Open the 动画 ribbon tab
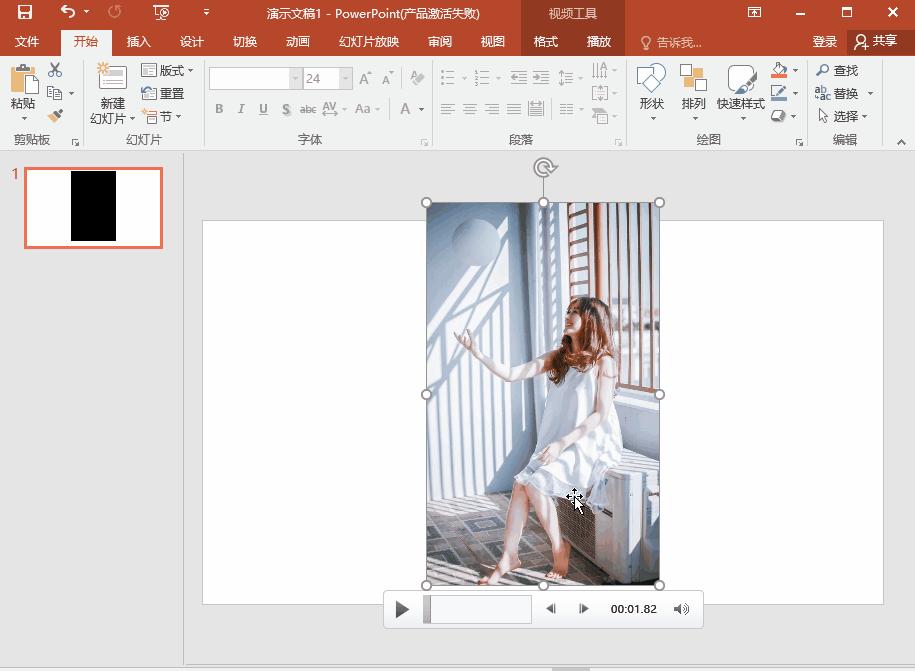Image resolution: width=915 pixels, height=671 pixels. [297, 42]
